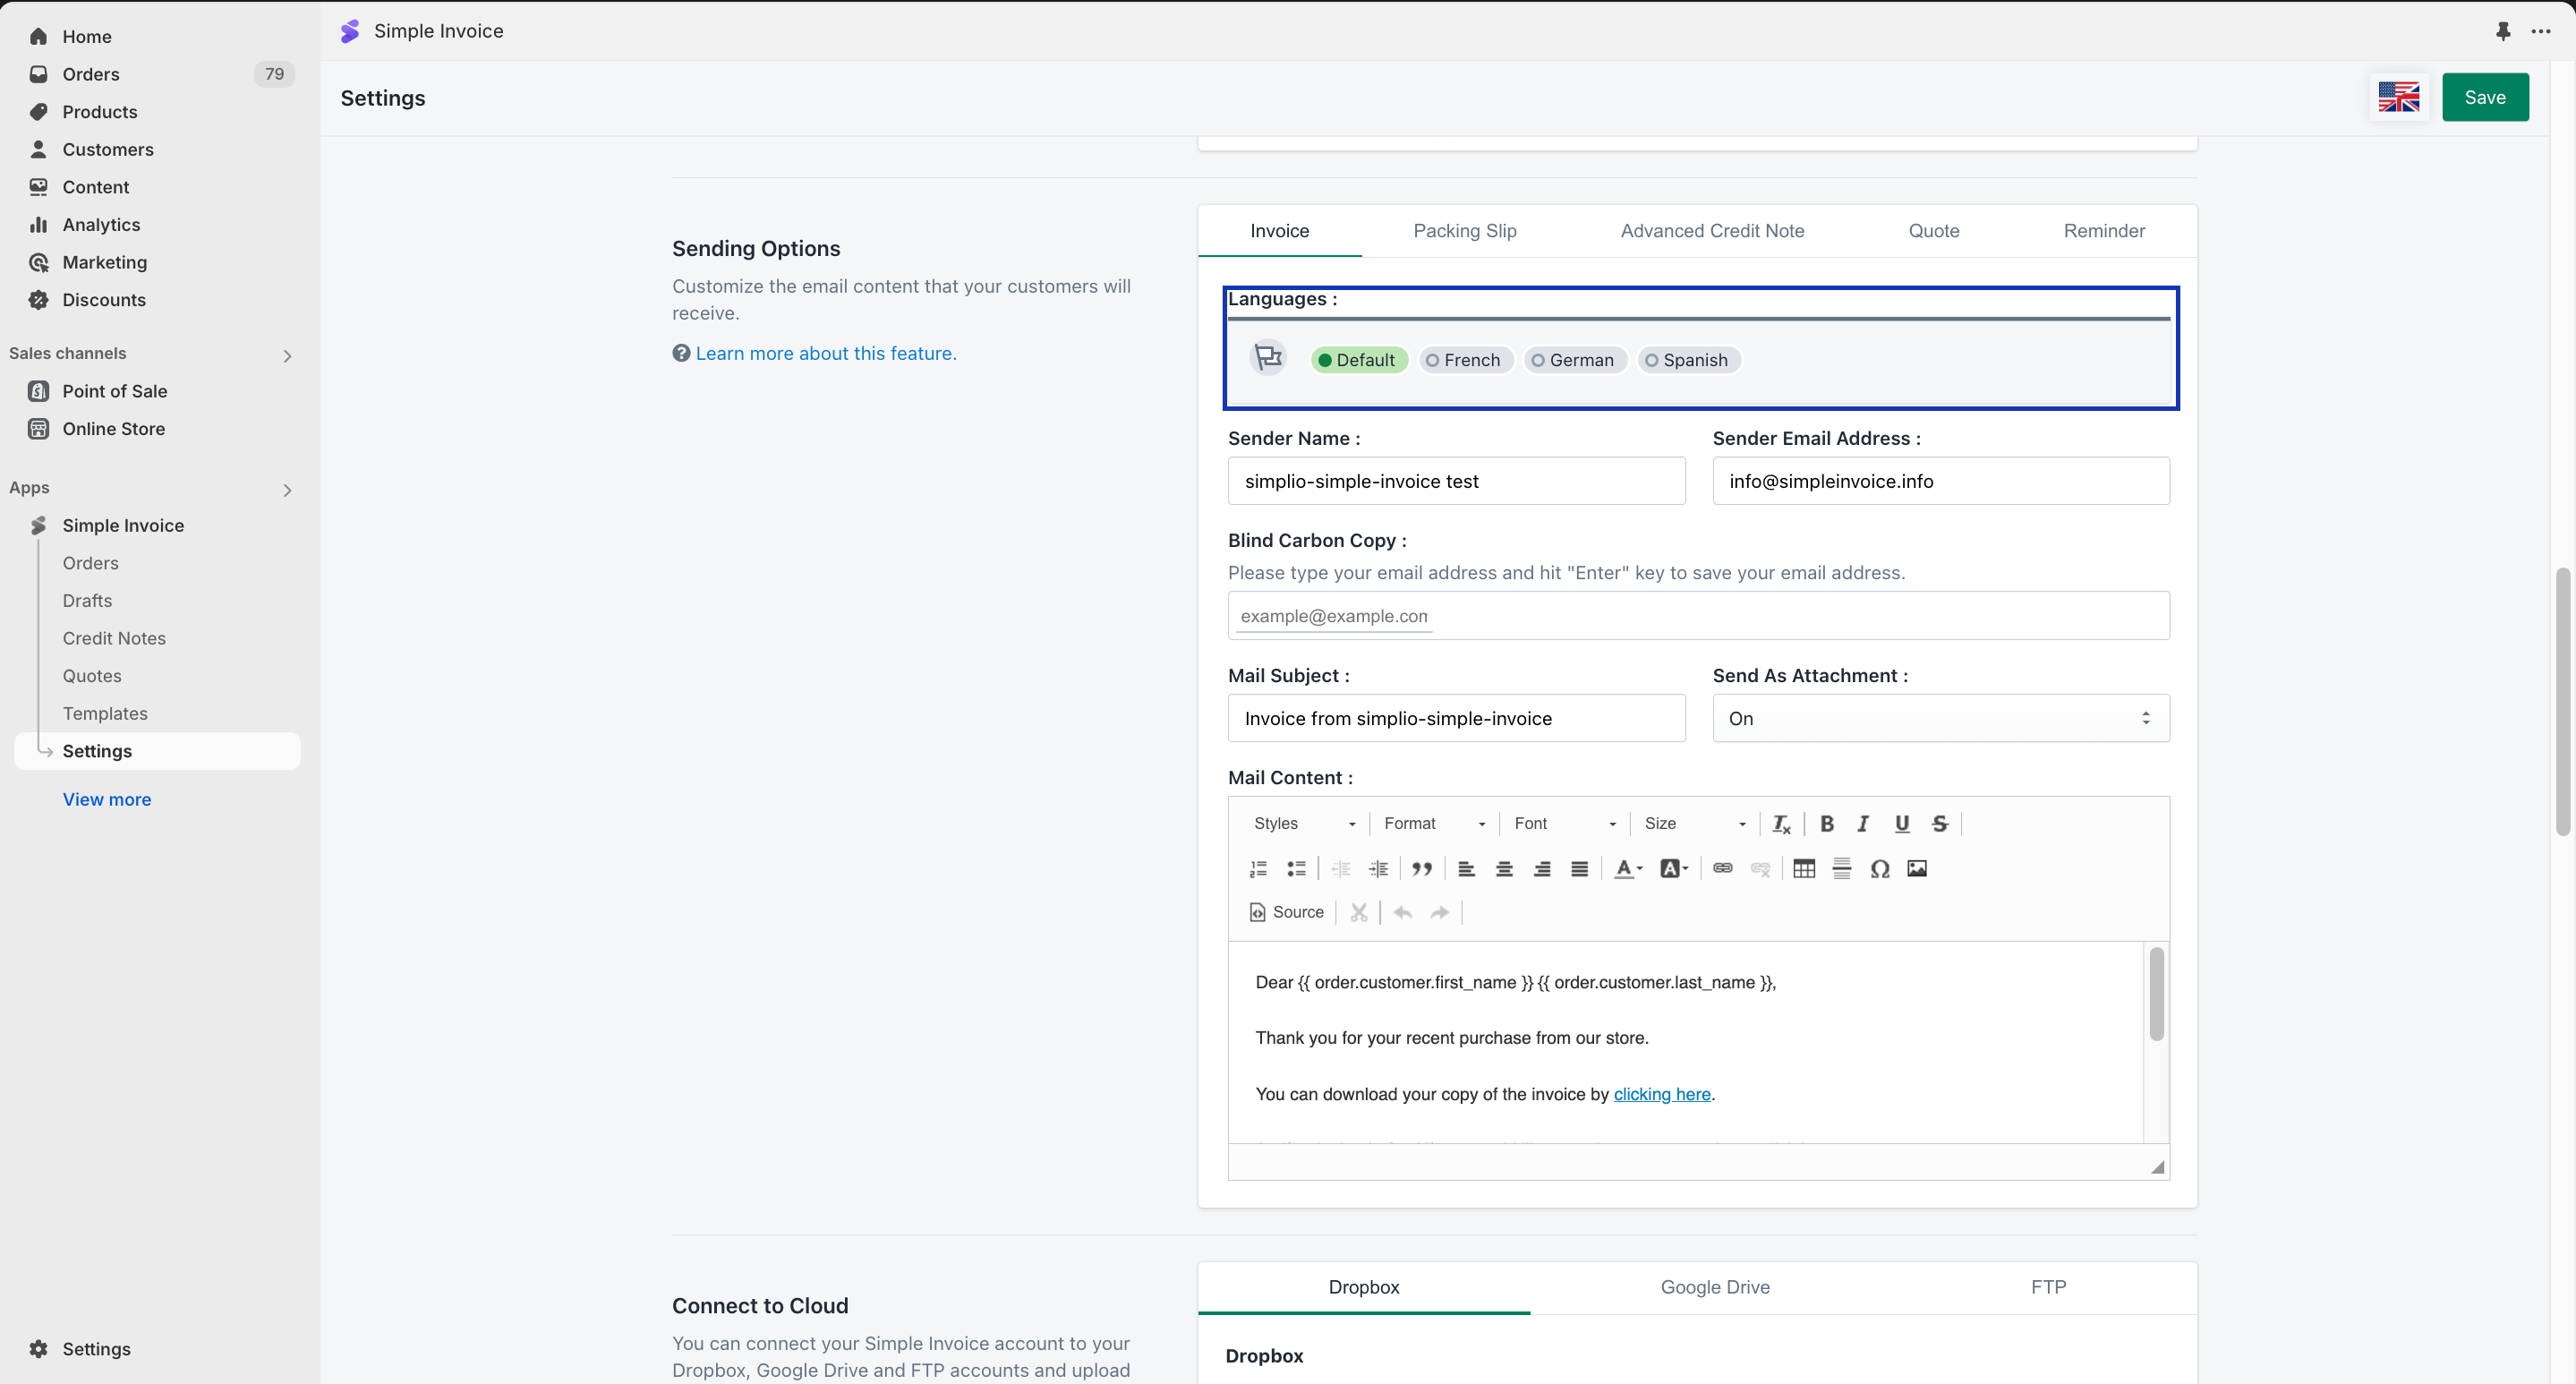Click the Insert Link icon
Viewport: 2576px width, 1384px height.
coord(1722,868)
